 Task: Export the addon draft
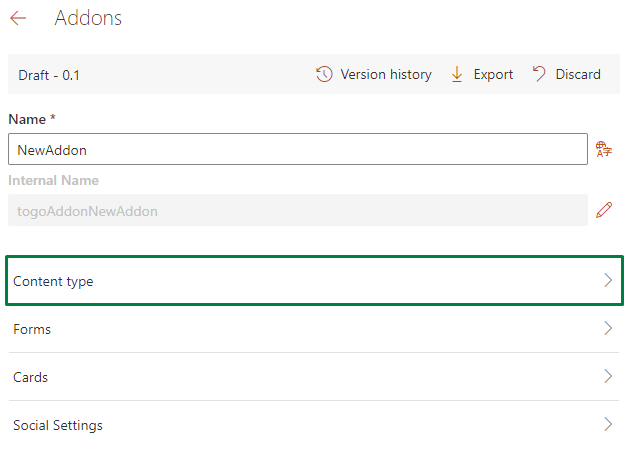pyautogui.click(x=482, y=74)
